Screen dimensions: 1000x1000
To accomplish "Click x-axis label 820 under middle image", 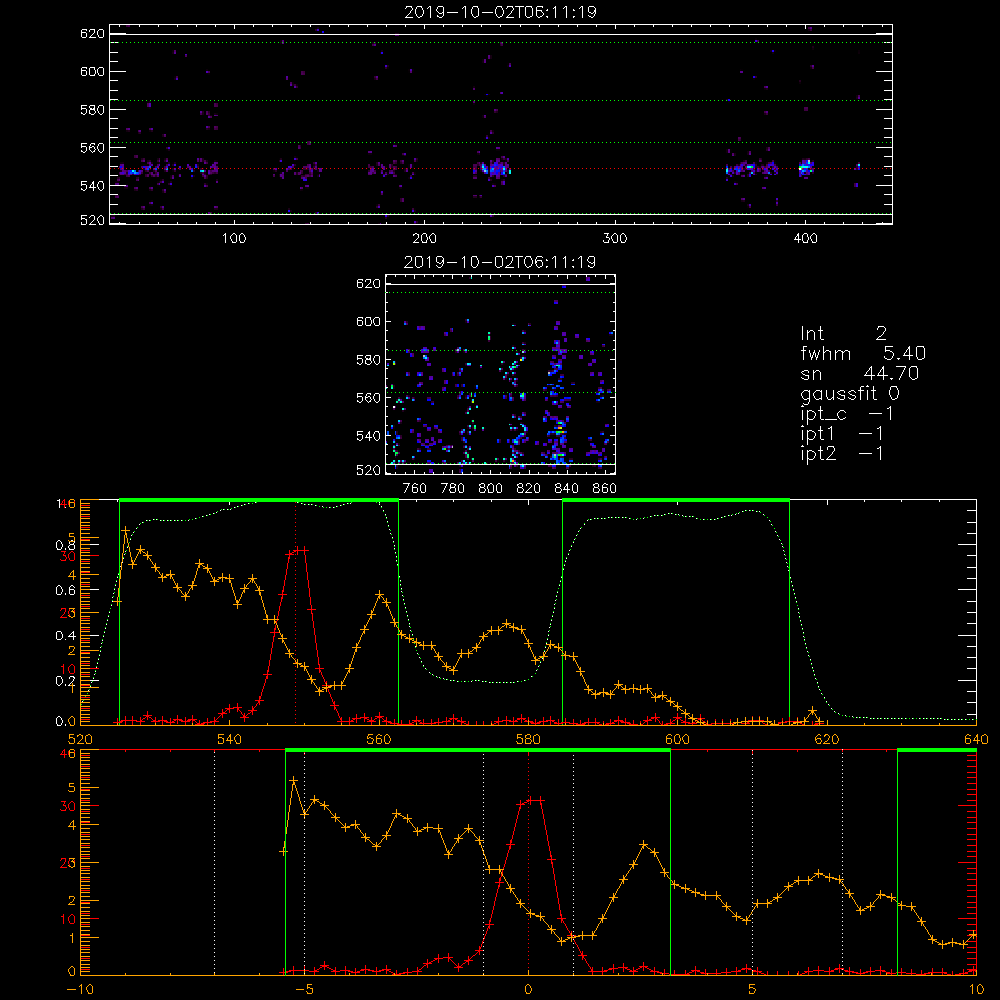I will pos(529,489).
